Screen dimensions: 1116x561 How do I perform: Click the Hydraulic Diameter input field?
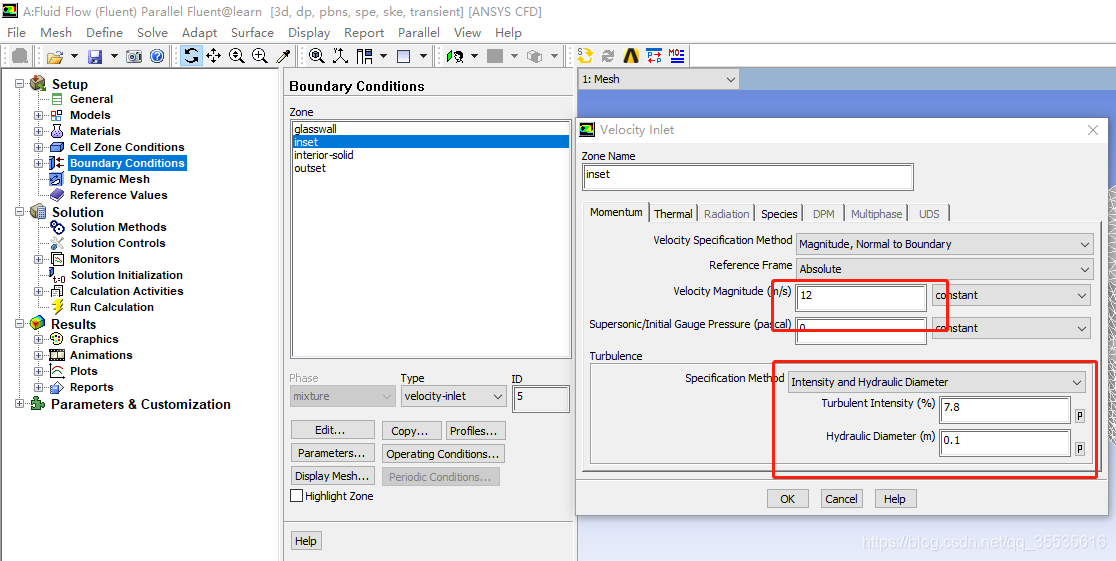pyautogui.click(x=1005, y=442)
